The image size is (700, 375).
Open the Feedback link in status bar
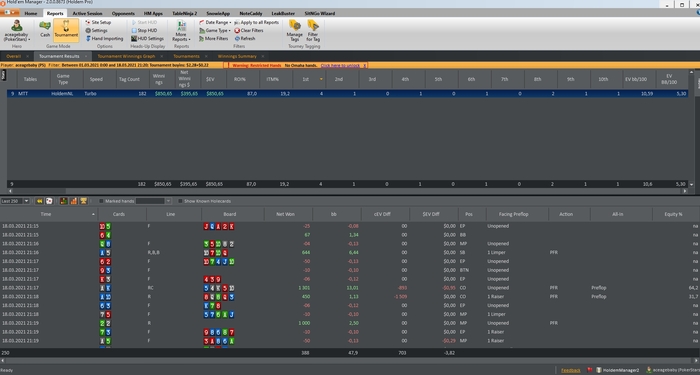click(571, 370)
